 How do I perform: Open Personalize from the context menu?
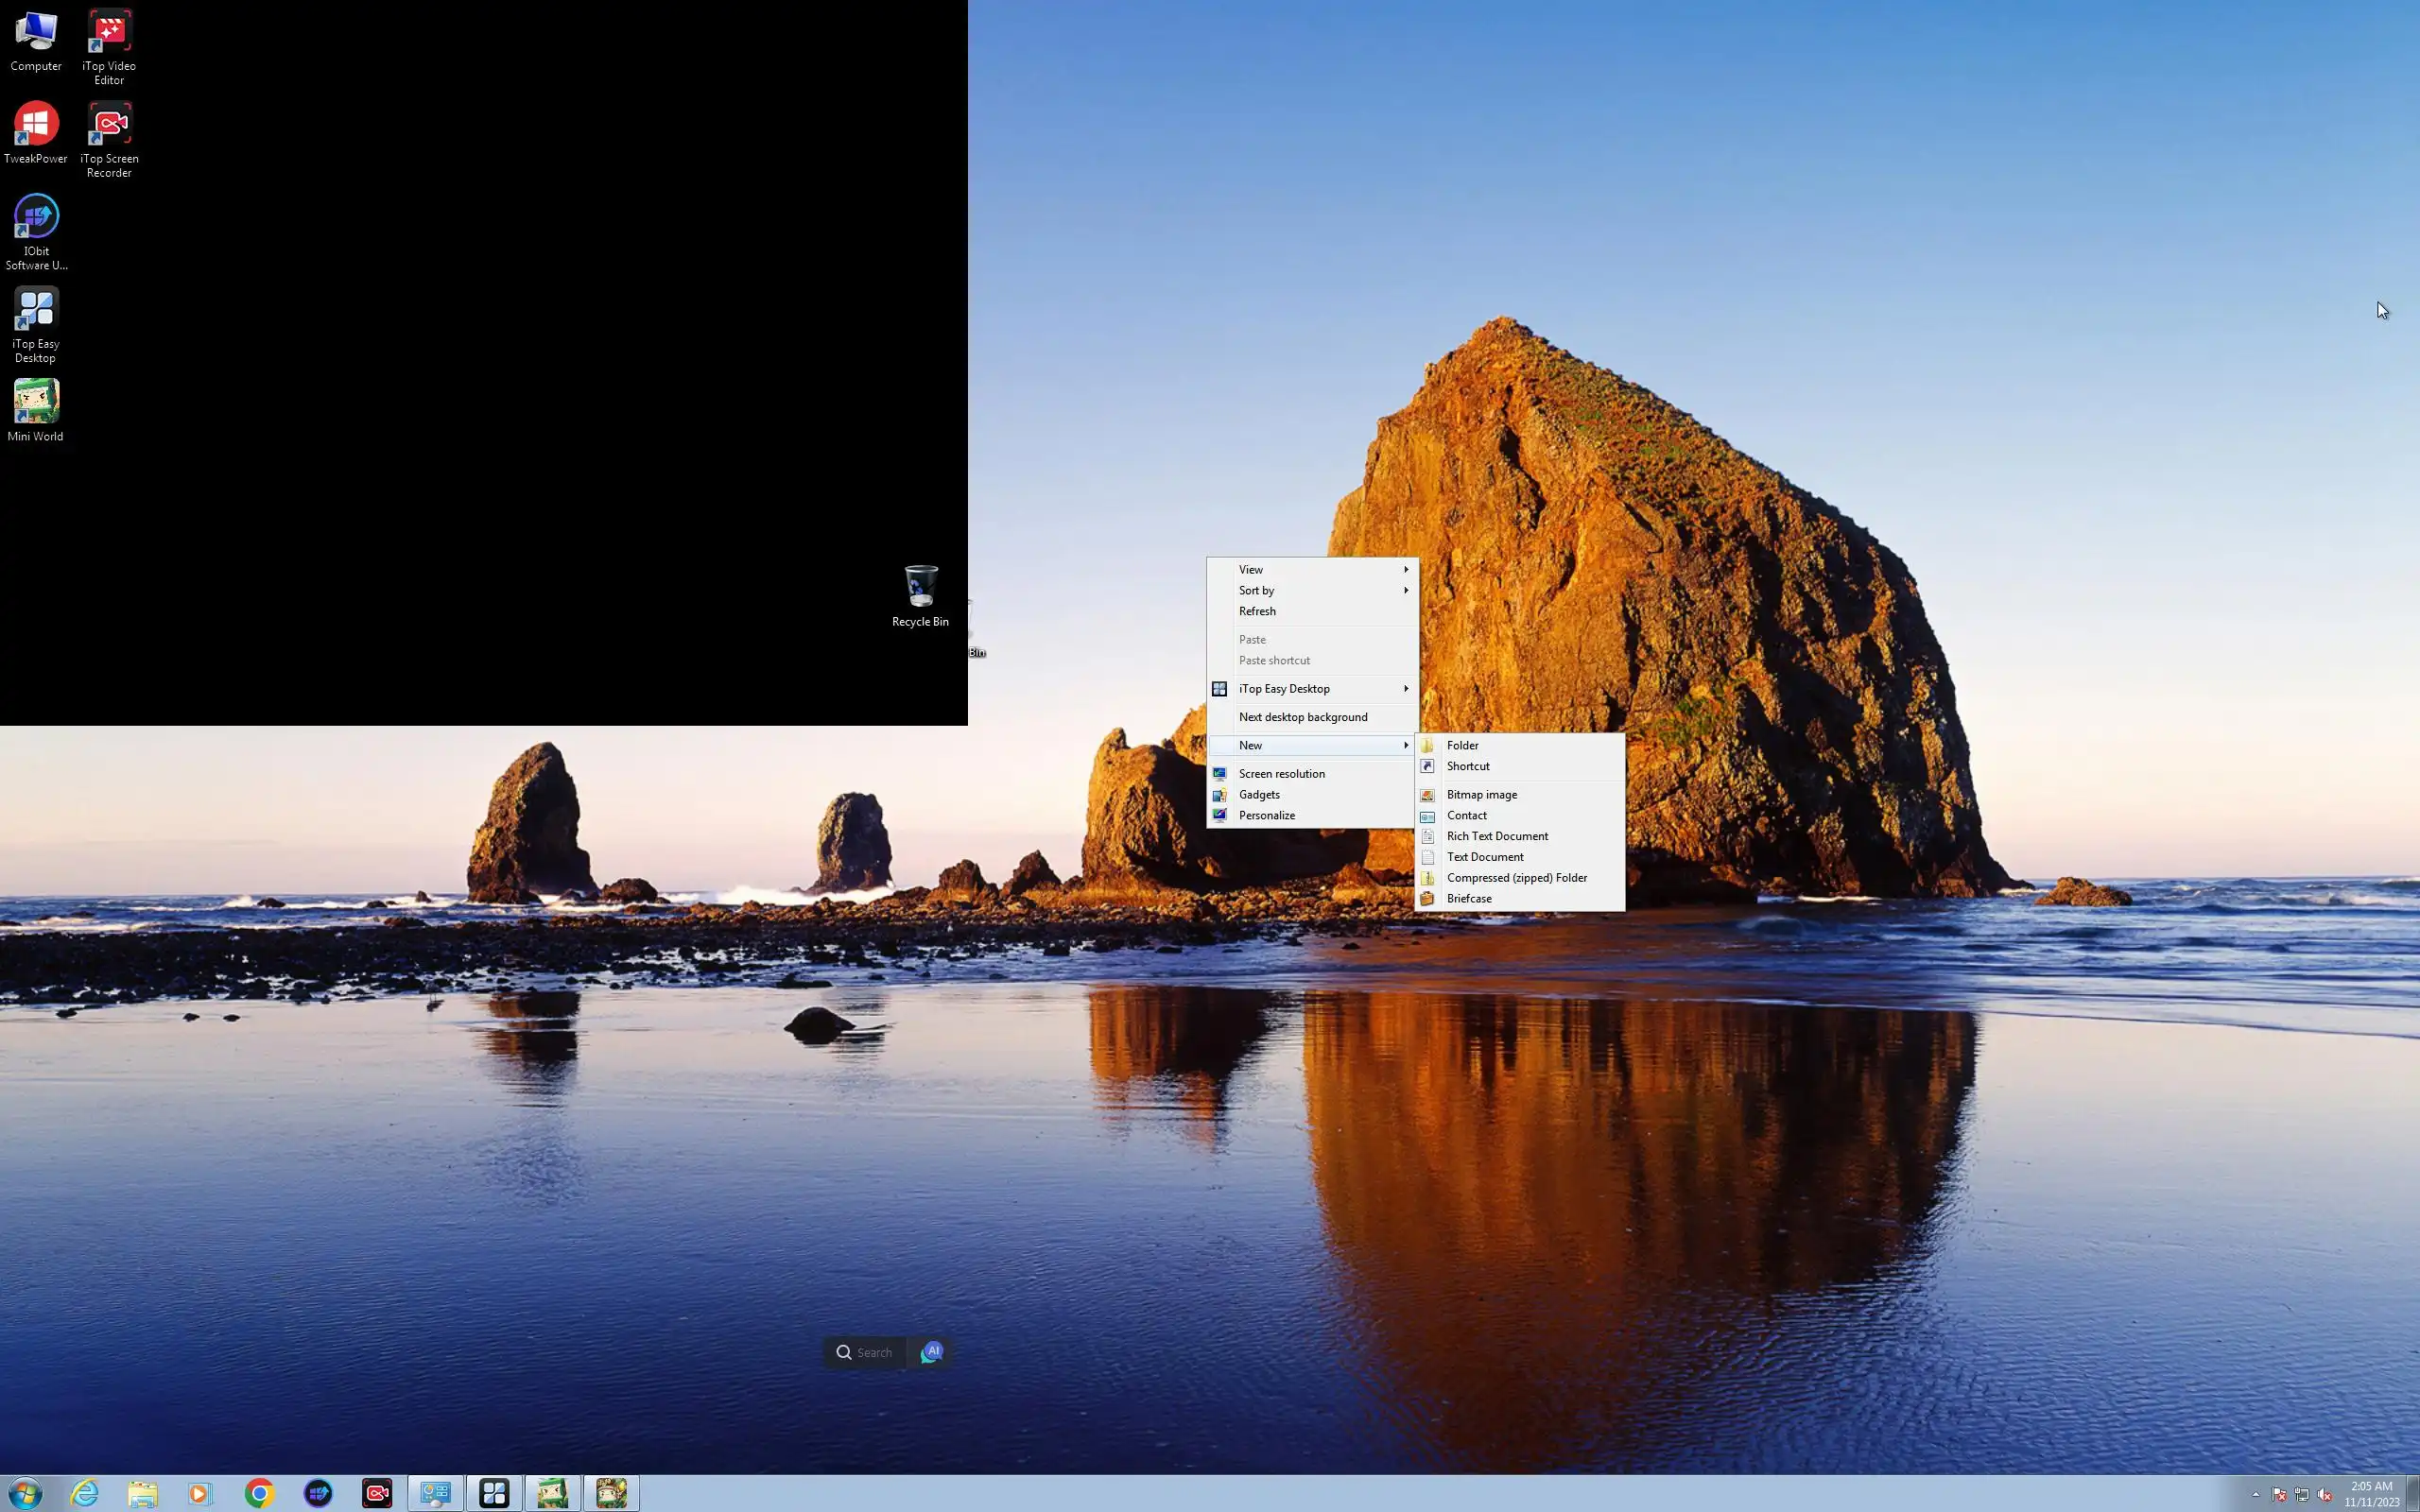click(x=1266, y=816)
